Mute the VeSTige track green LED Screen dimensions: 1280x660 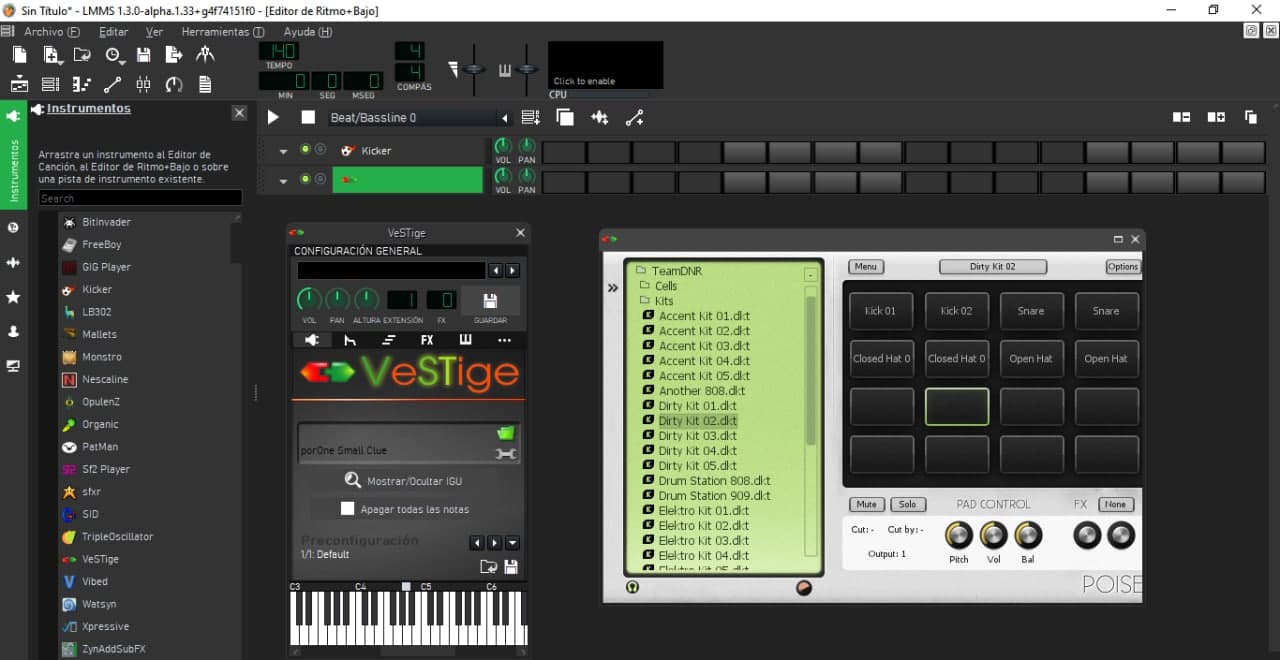coord(305,179)
